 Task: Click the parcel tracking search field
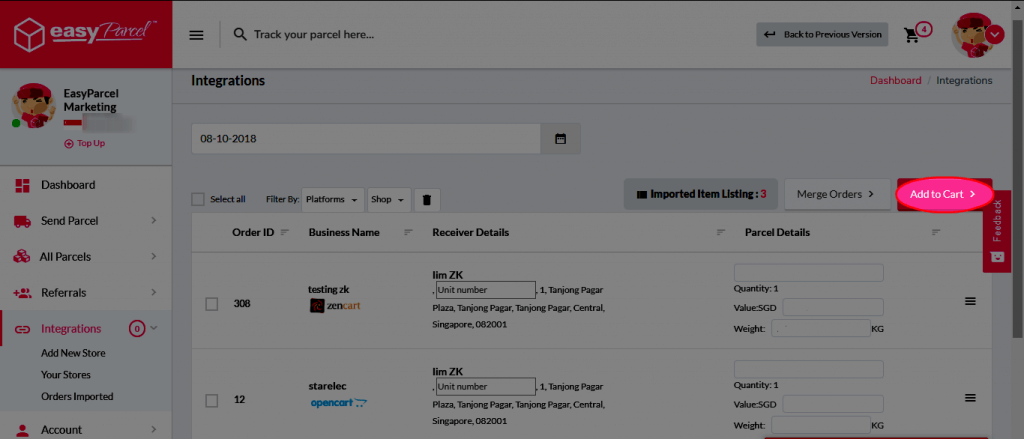point(313,34)
